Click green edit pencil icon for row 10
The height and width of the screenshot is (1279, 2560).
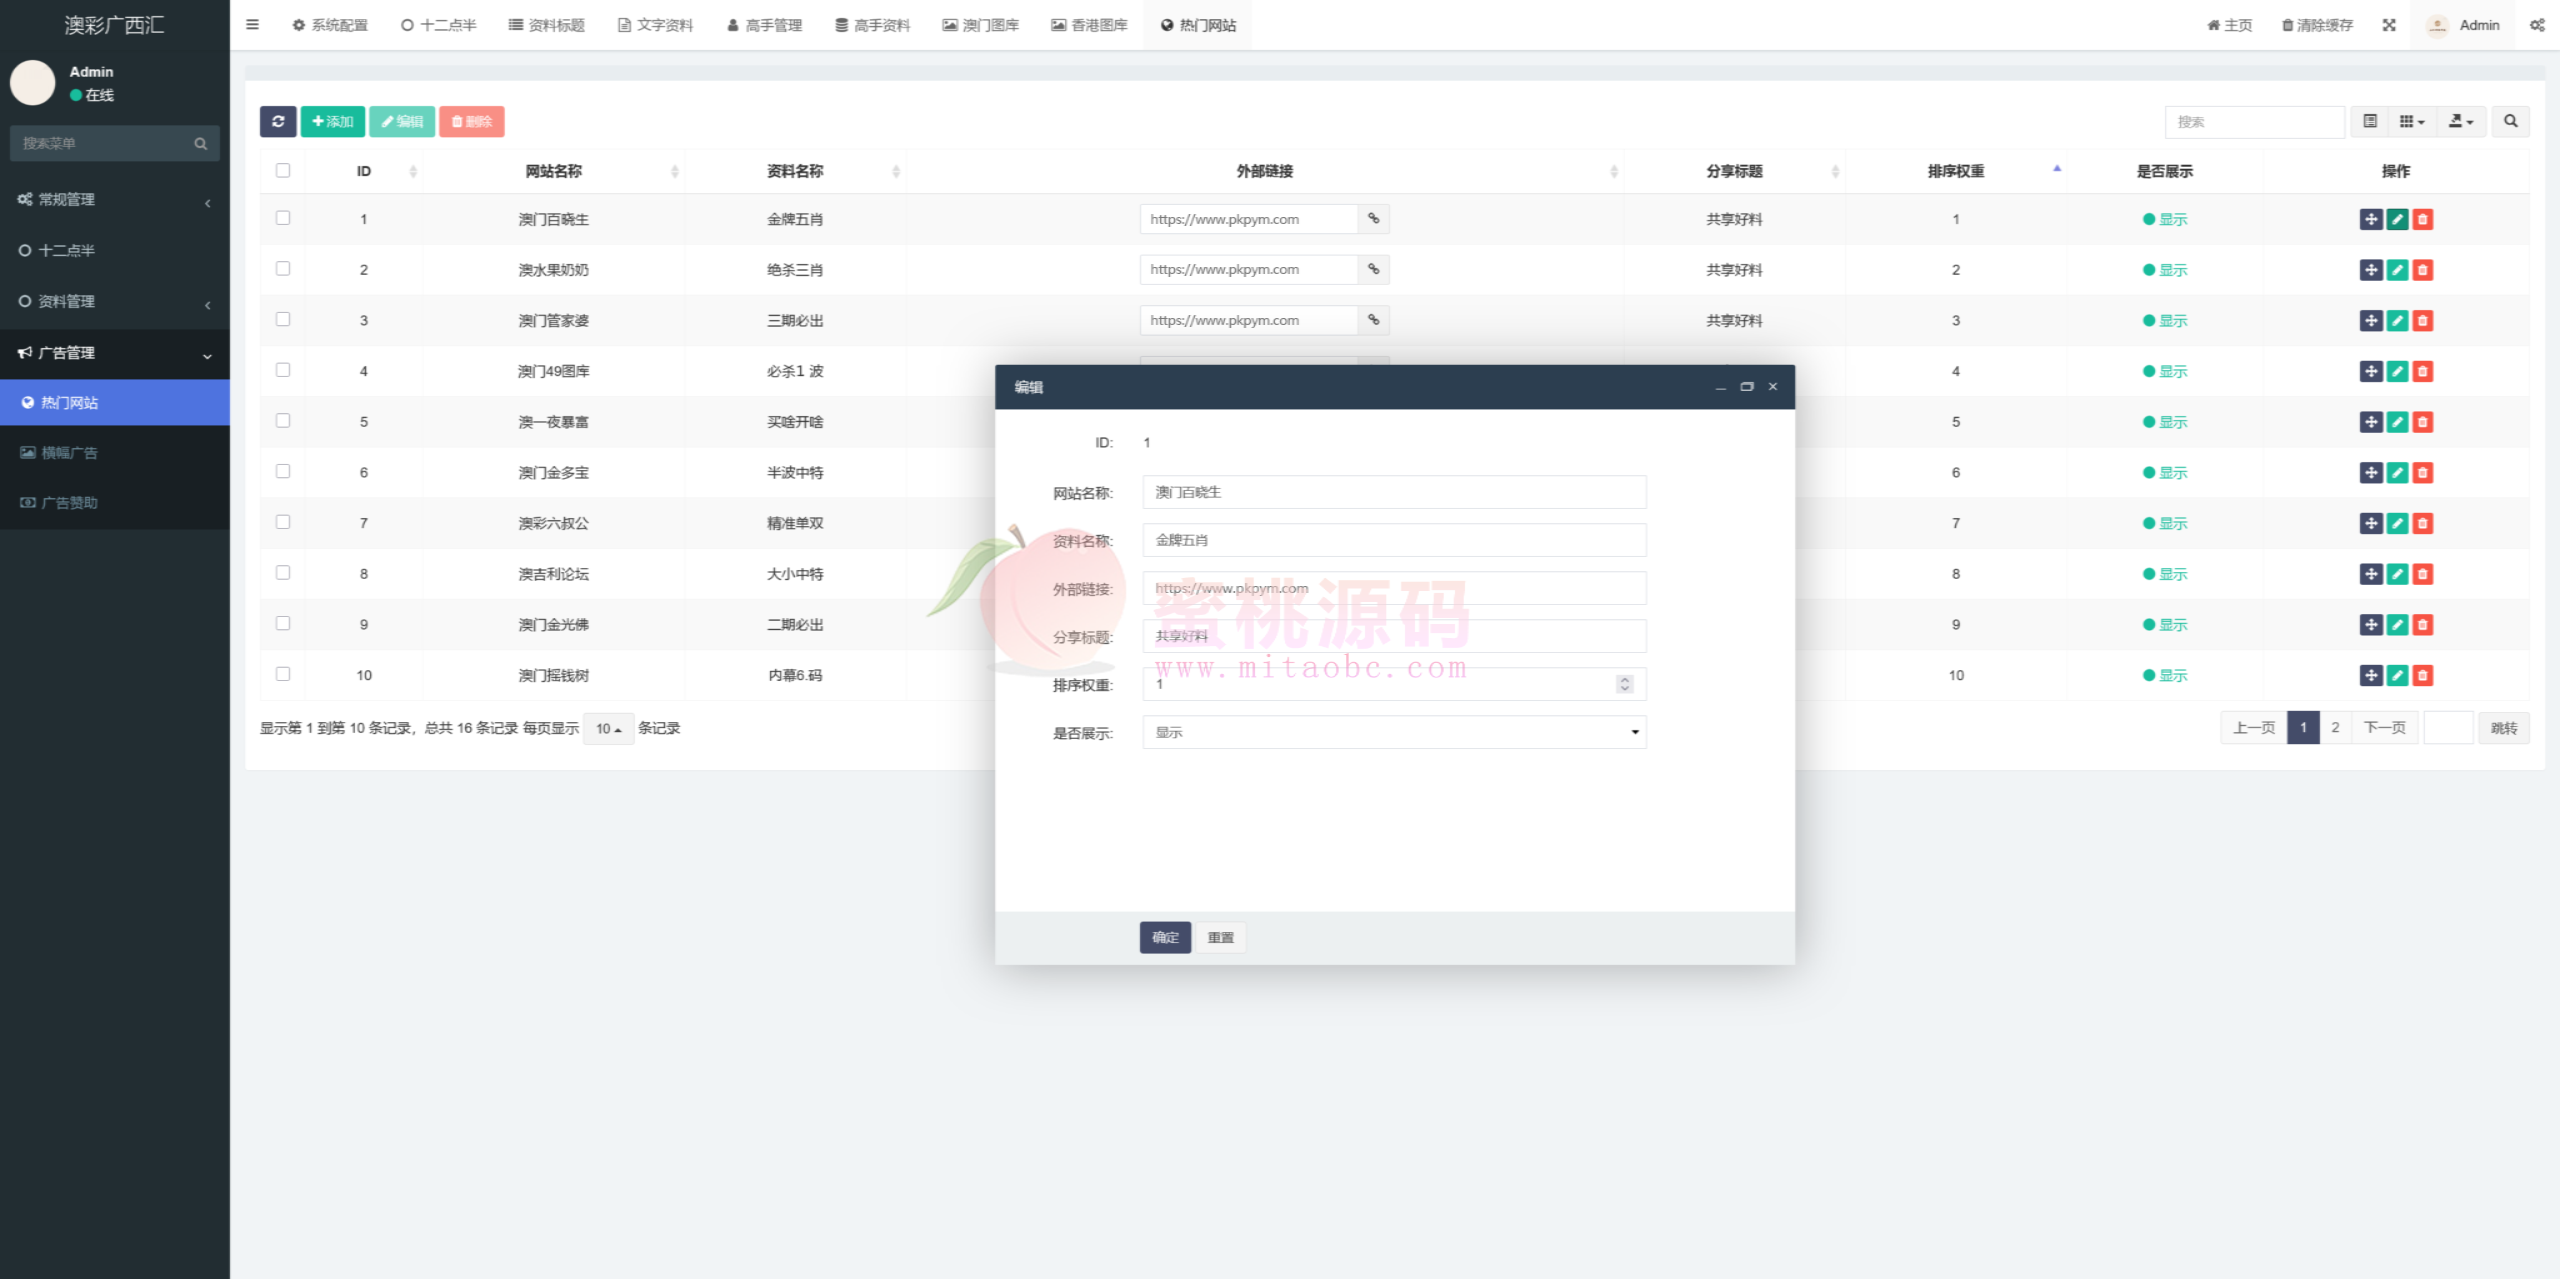tap(2397, 675)
